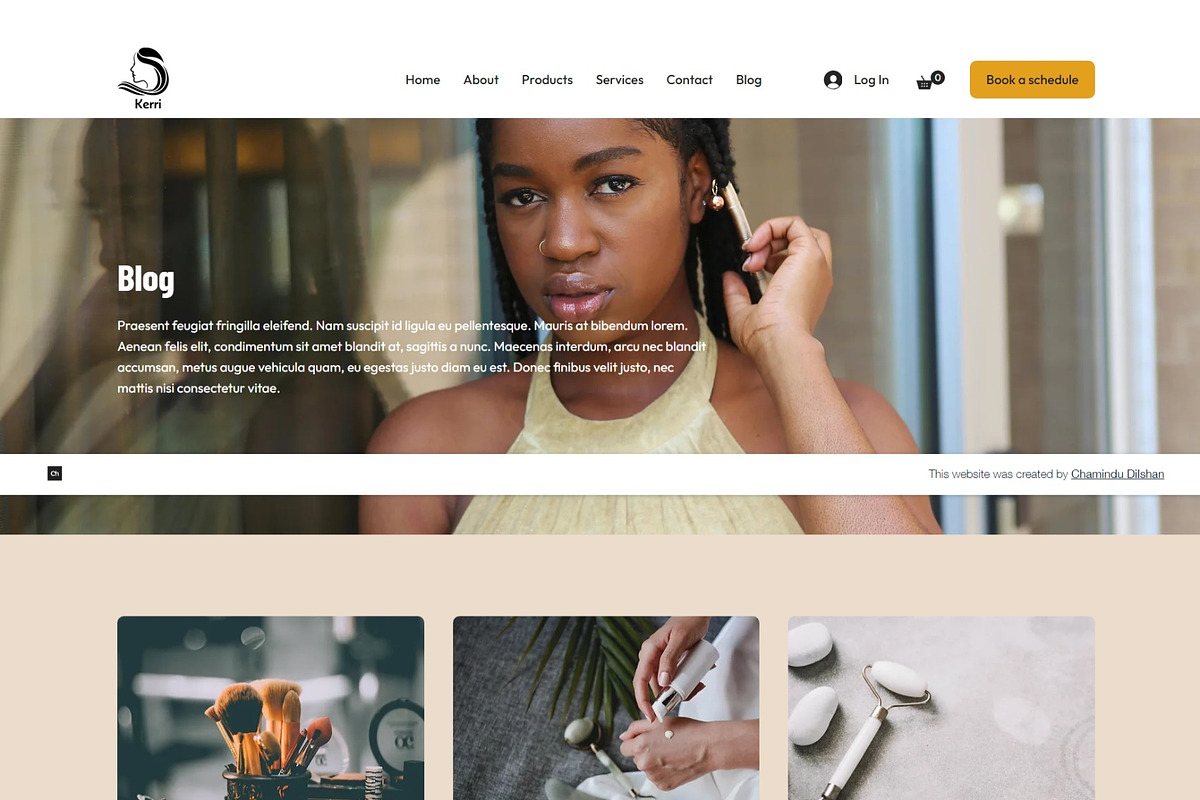Open the Contact page link

690,80
